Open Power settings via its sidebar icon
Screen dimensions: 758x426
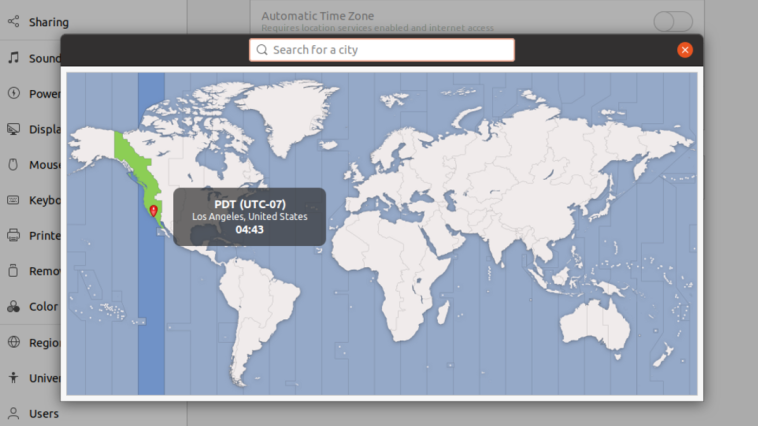14,94
